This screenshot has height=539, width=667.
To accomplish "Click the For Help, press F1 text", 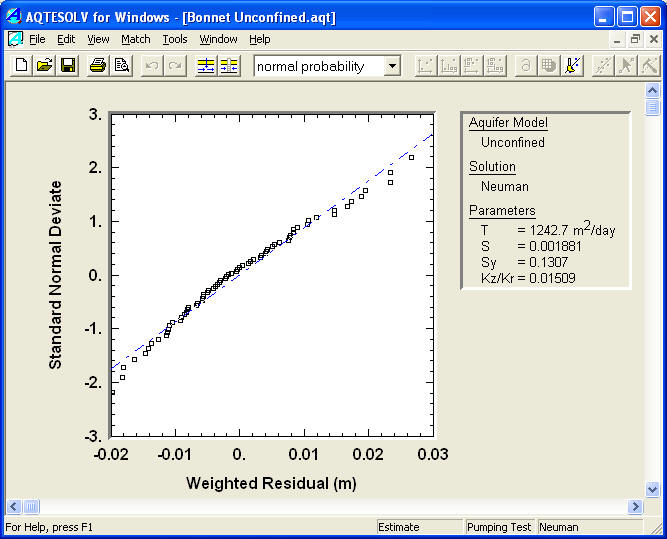I will (x=49, y=527).
